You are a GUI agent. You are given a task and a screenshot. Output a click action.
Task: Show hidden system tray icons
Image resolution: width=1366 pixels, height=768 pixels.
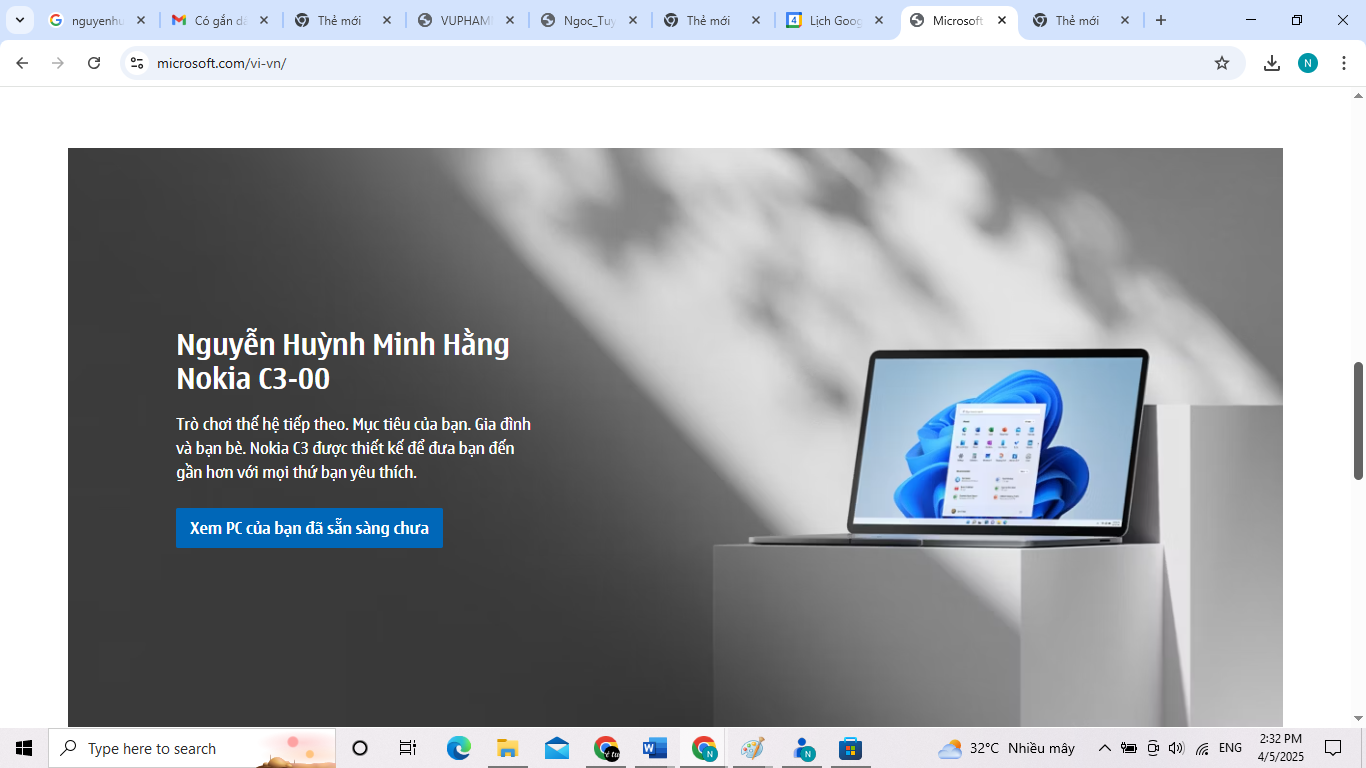point(1104,748)
